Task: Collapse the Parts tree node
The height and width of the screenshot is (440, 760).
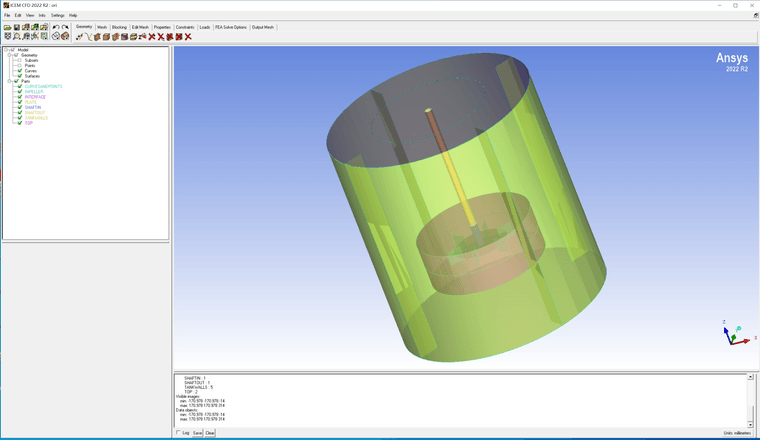Action: (10, 81)
